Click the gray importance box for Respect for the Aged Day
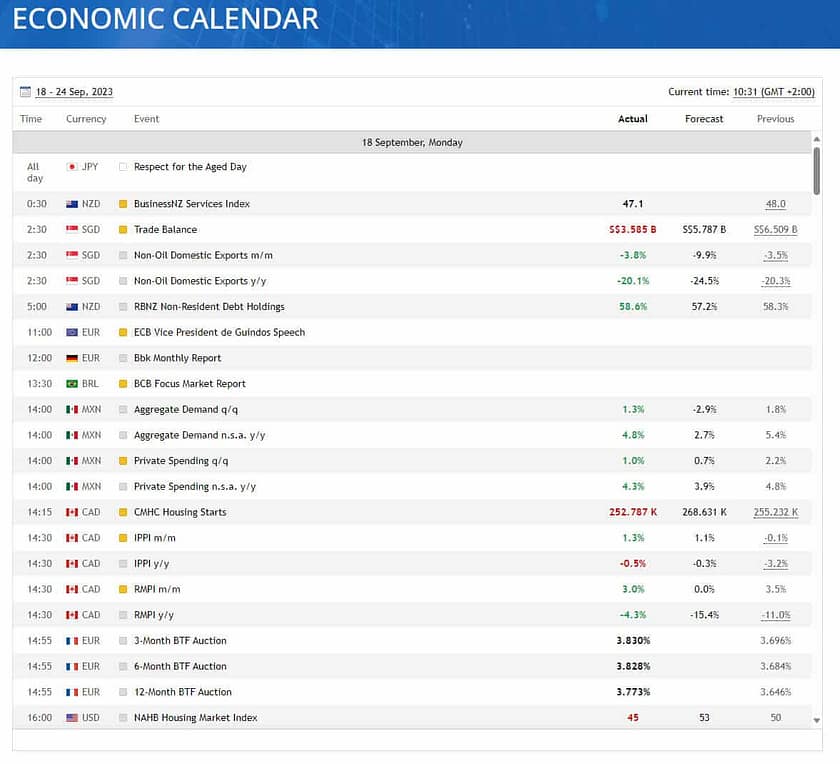 123,167
